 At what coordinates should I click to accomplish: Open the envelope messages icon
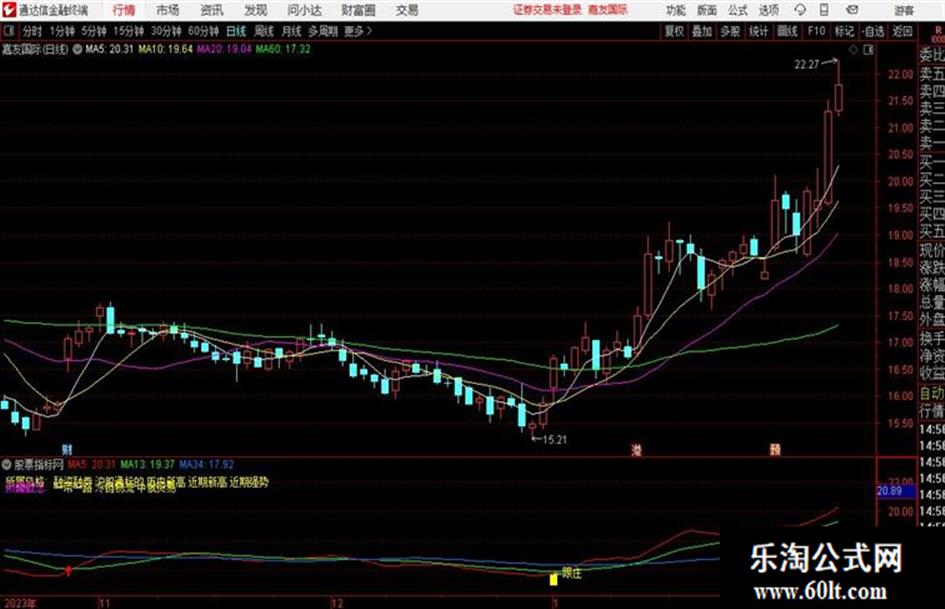tap(852, 10)
